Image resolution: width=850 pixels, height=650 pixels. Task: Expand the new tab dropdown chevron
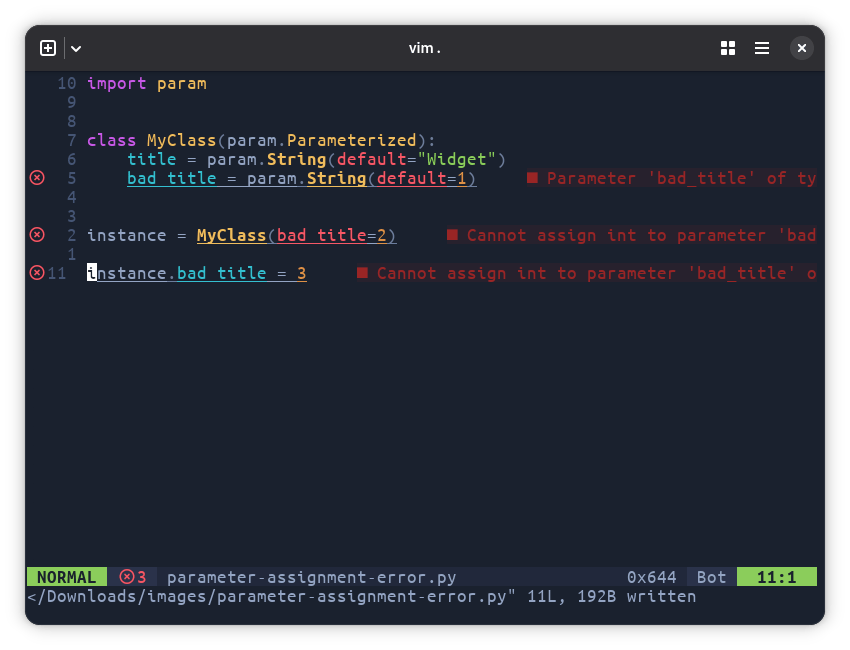pyautogui.click(x=76, y=49)
